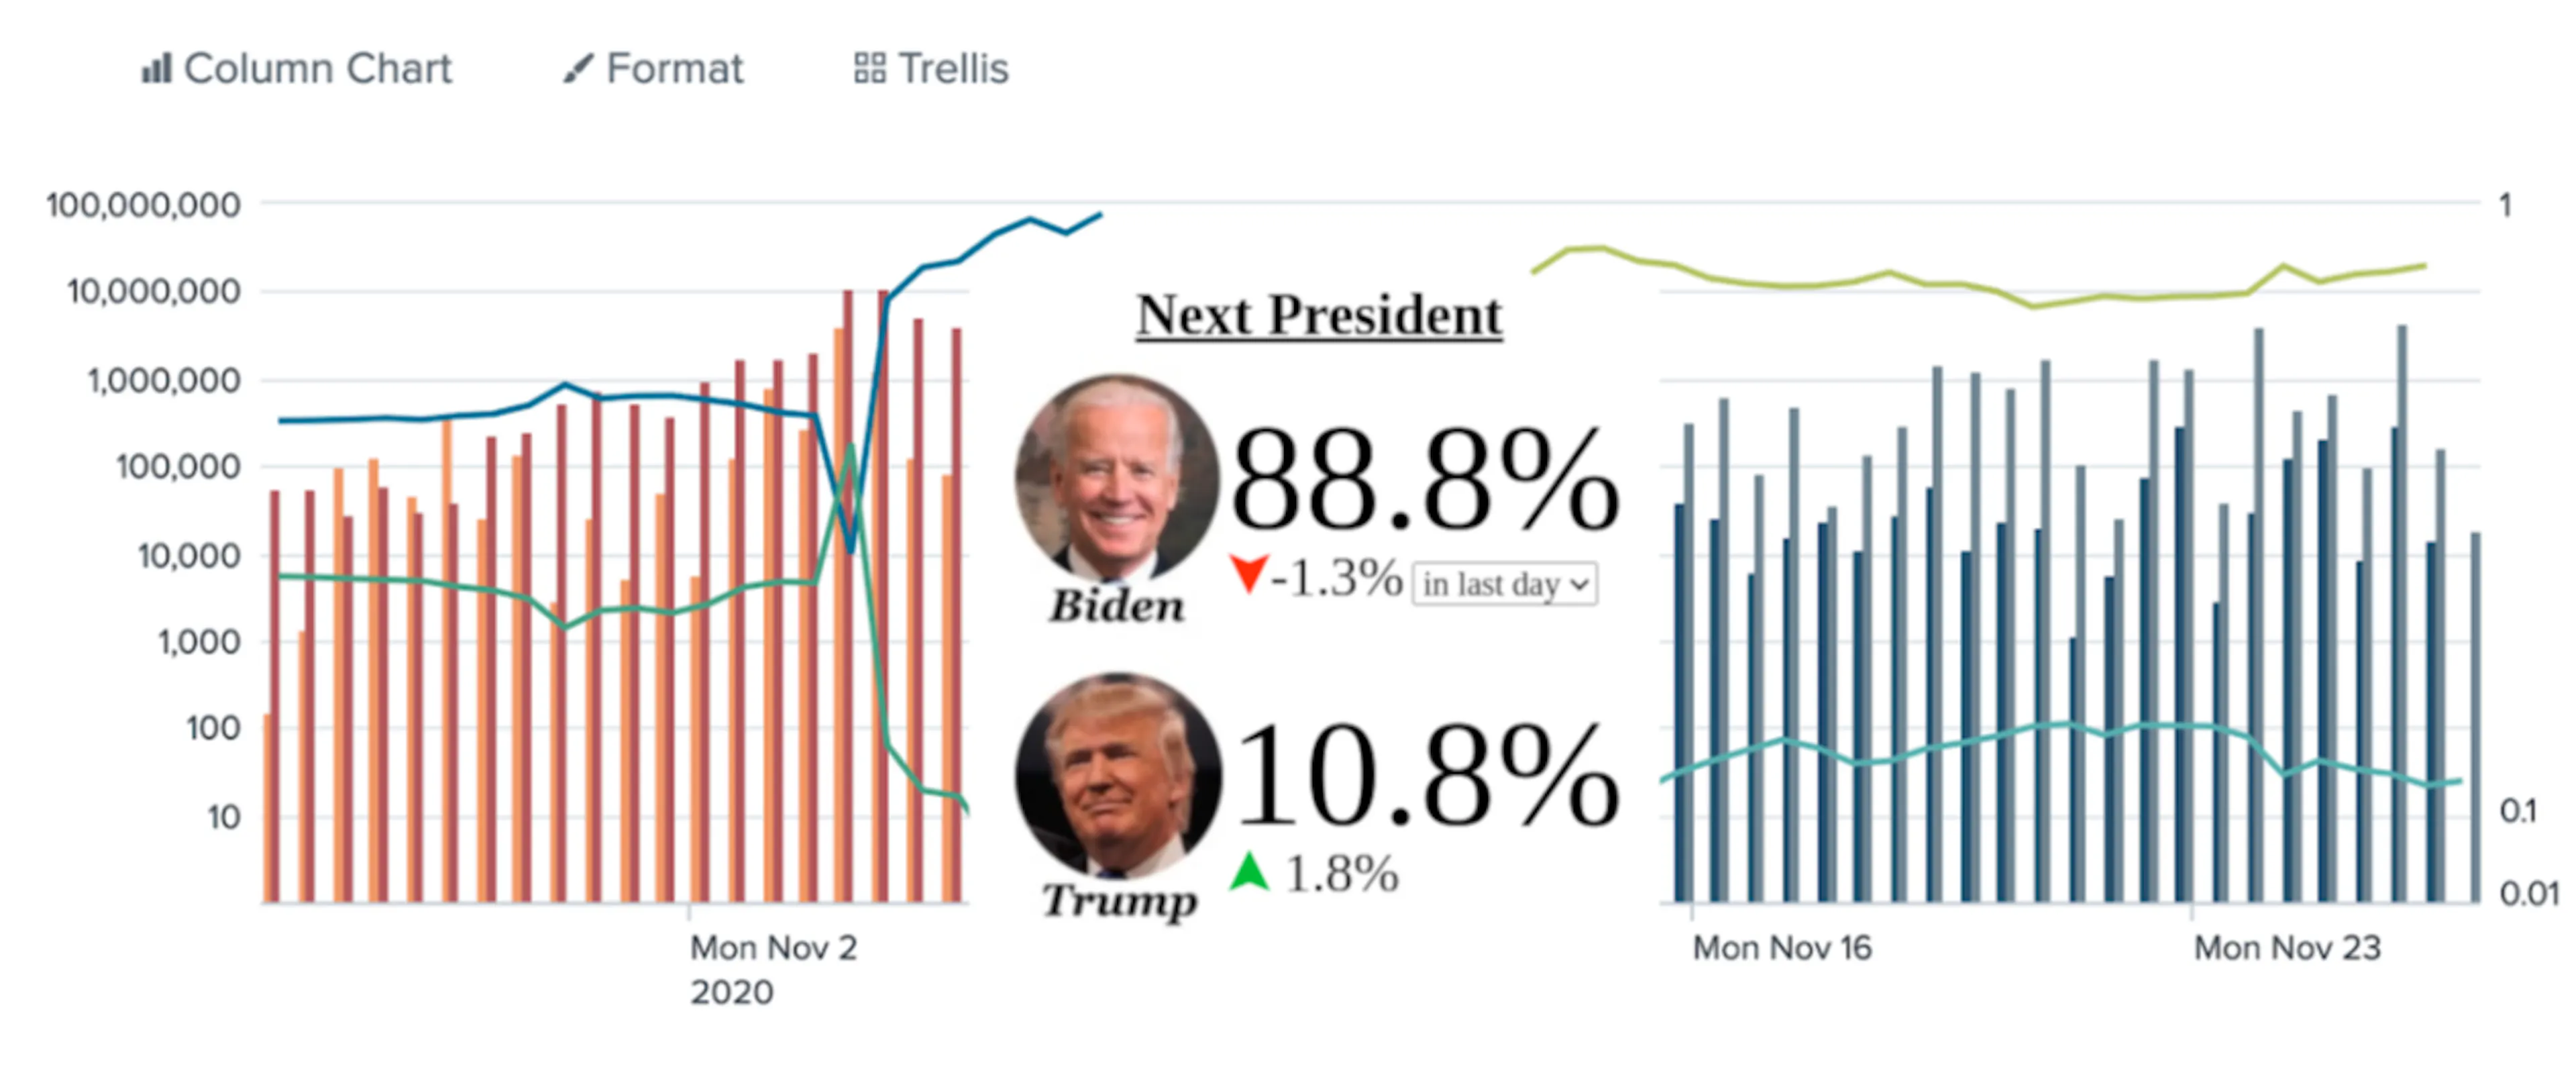Click the Column Chart bar icon
Viewport: 2576px width, 1085px height.
coord(156,69)
